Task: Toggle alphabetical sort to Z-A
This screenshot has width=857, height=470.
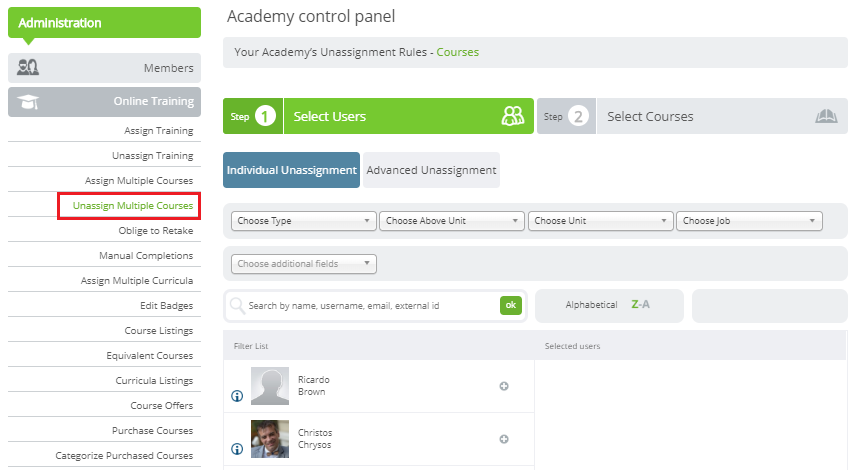Action: pyautogui.click(x=640, y=304)
